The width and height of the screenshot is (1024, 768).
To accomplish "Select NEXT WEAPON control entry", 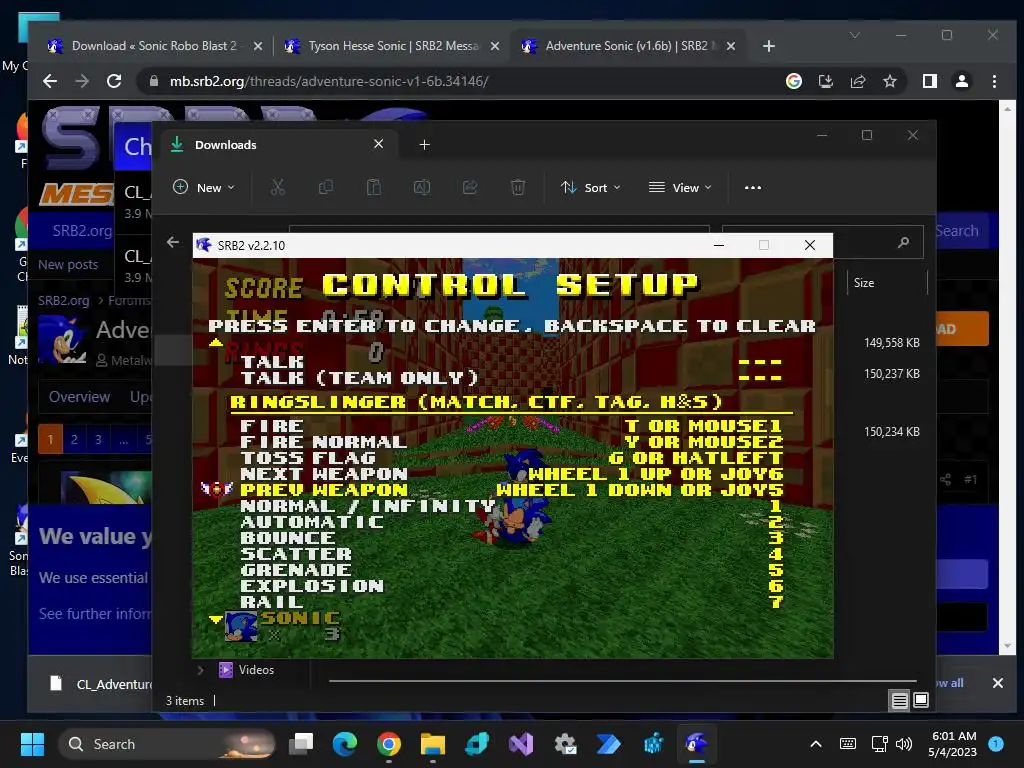I will click(511, 474).
